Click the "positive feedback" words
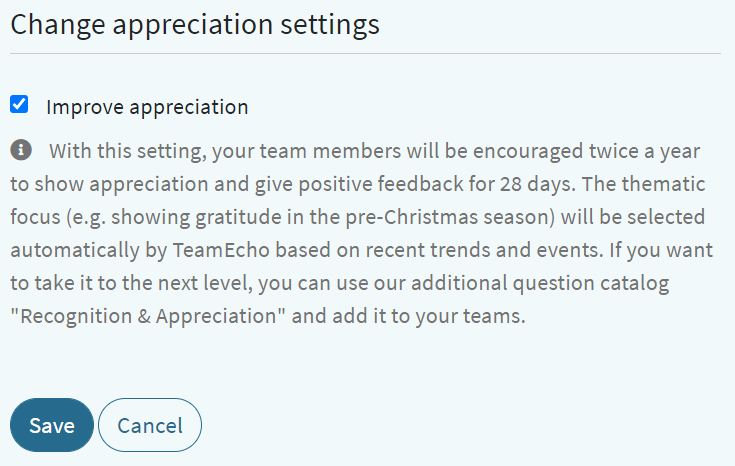 point(381,184)
